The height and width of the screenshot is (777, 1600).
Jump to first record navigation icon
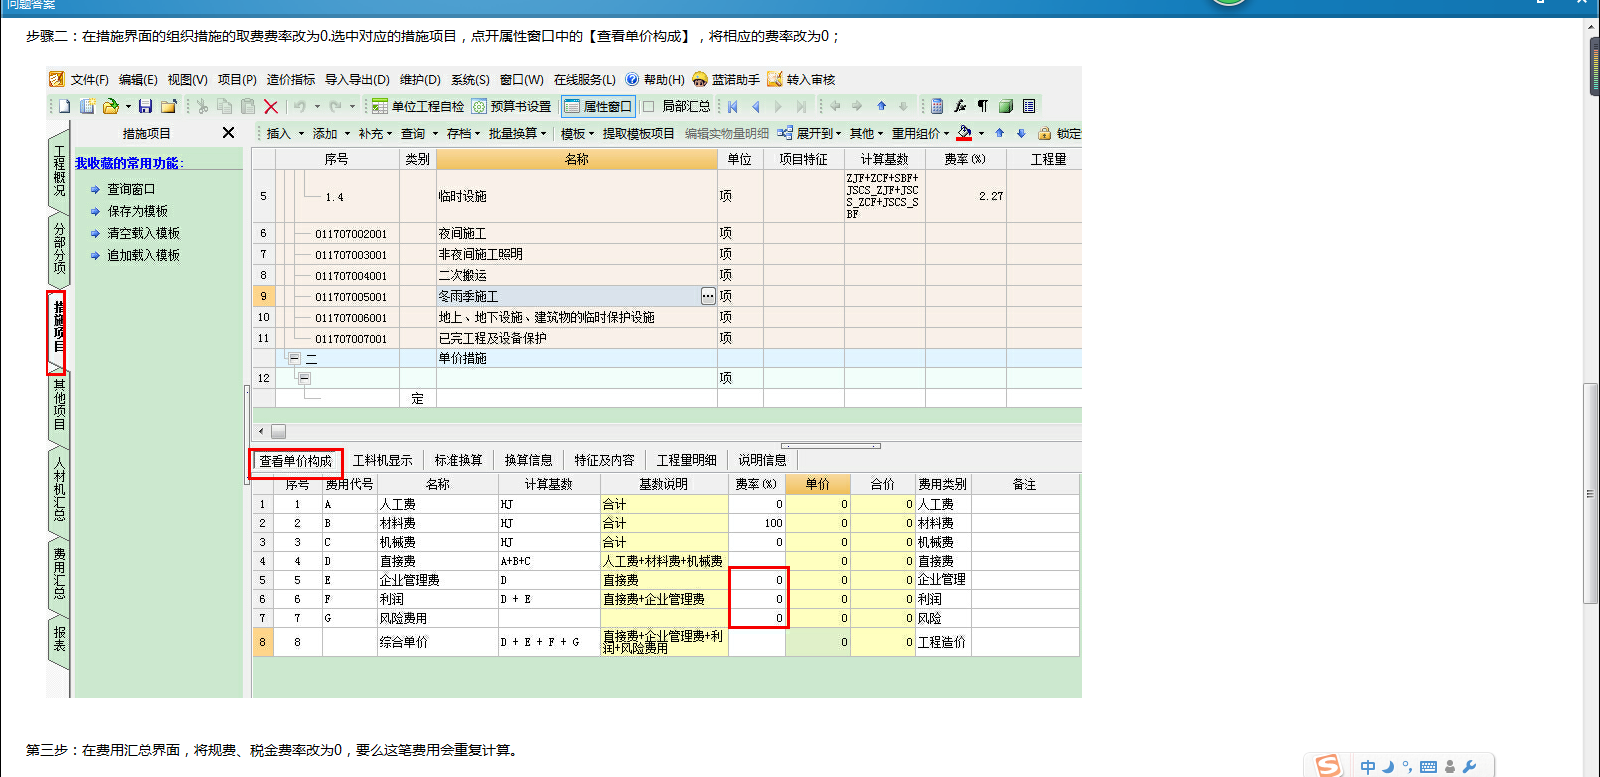733,106
